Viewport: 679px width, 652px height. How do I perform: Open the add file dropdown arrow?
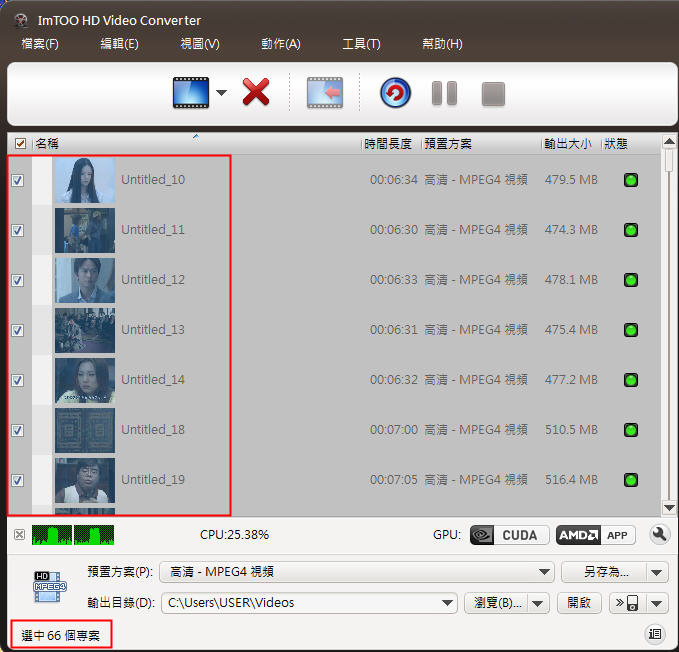221,93
